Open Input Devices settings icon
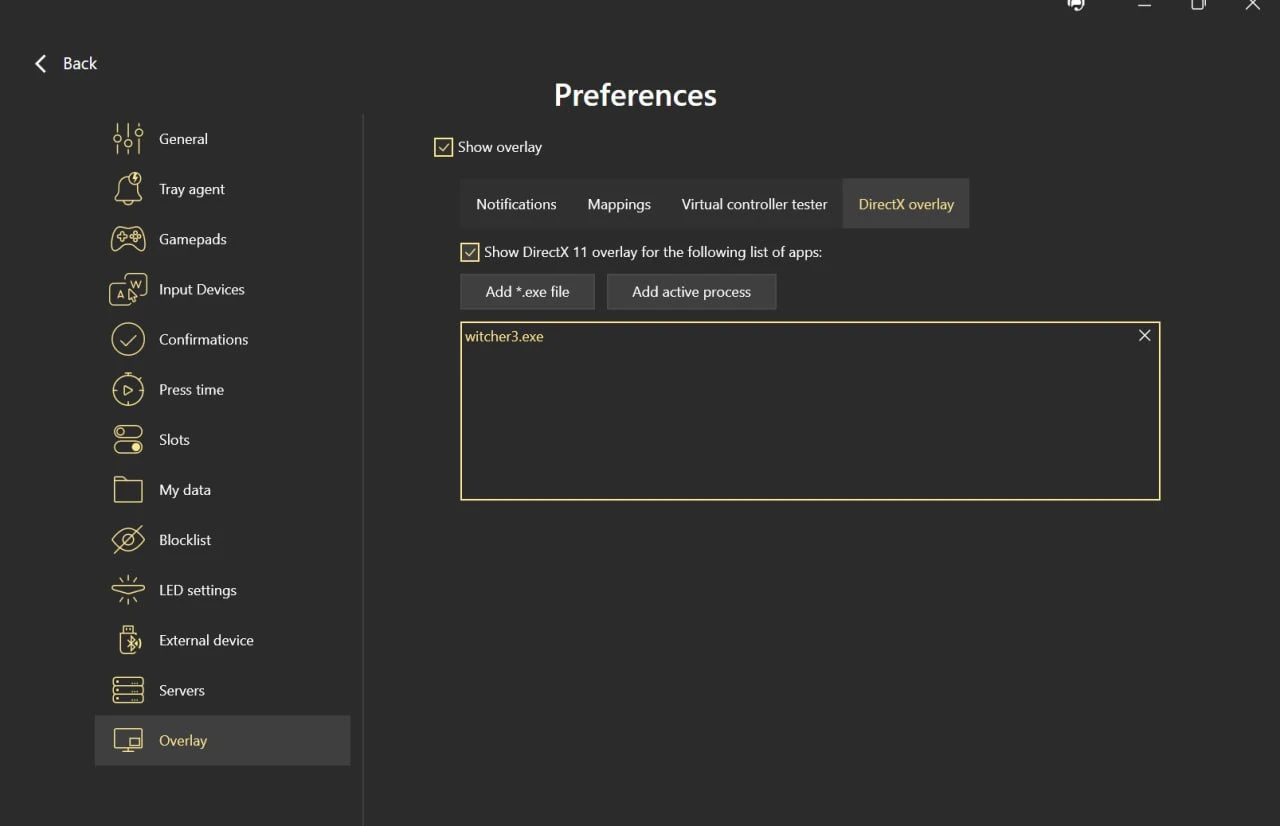 pos(128,289)
